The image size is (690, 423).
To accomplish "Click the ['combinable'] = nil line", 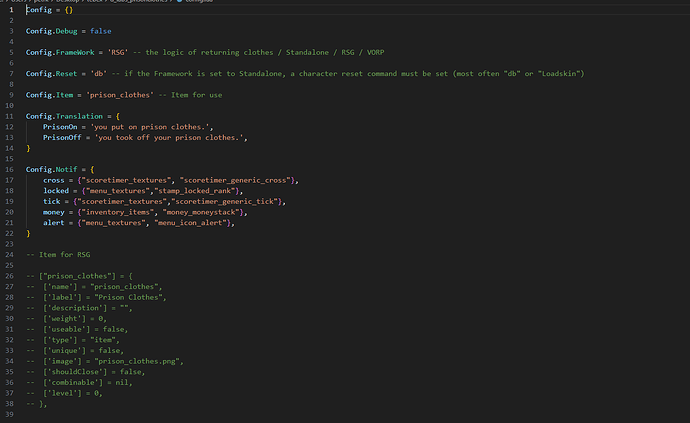I will point(79,383).
